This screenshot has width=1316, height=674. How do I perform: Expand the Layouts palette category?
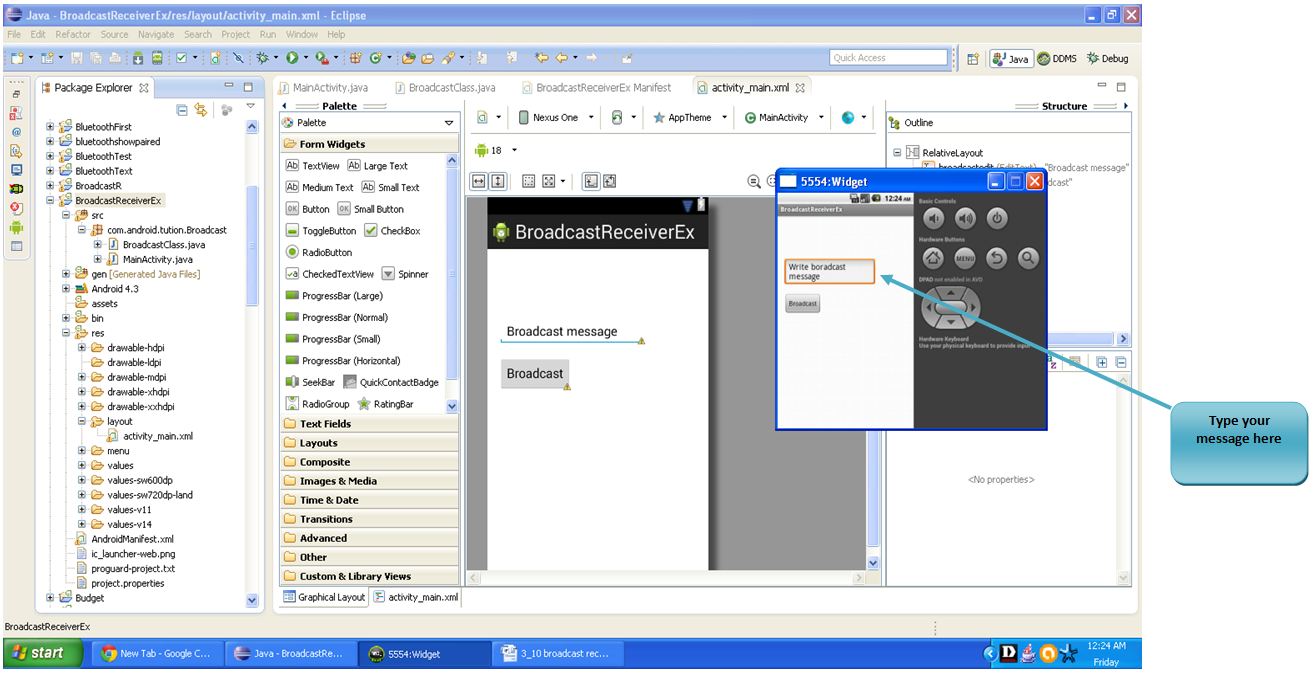pos(369,443)
